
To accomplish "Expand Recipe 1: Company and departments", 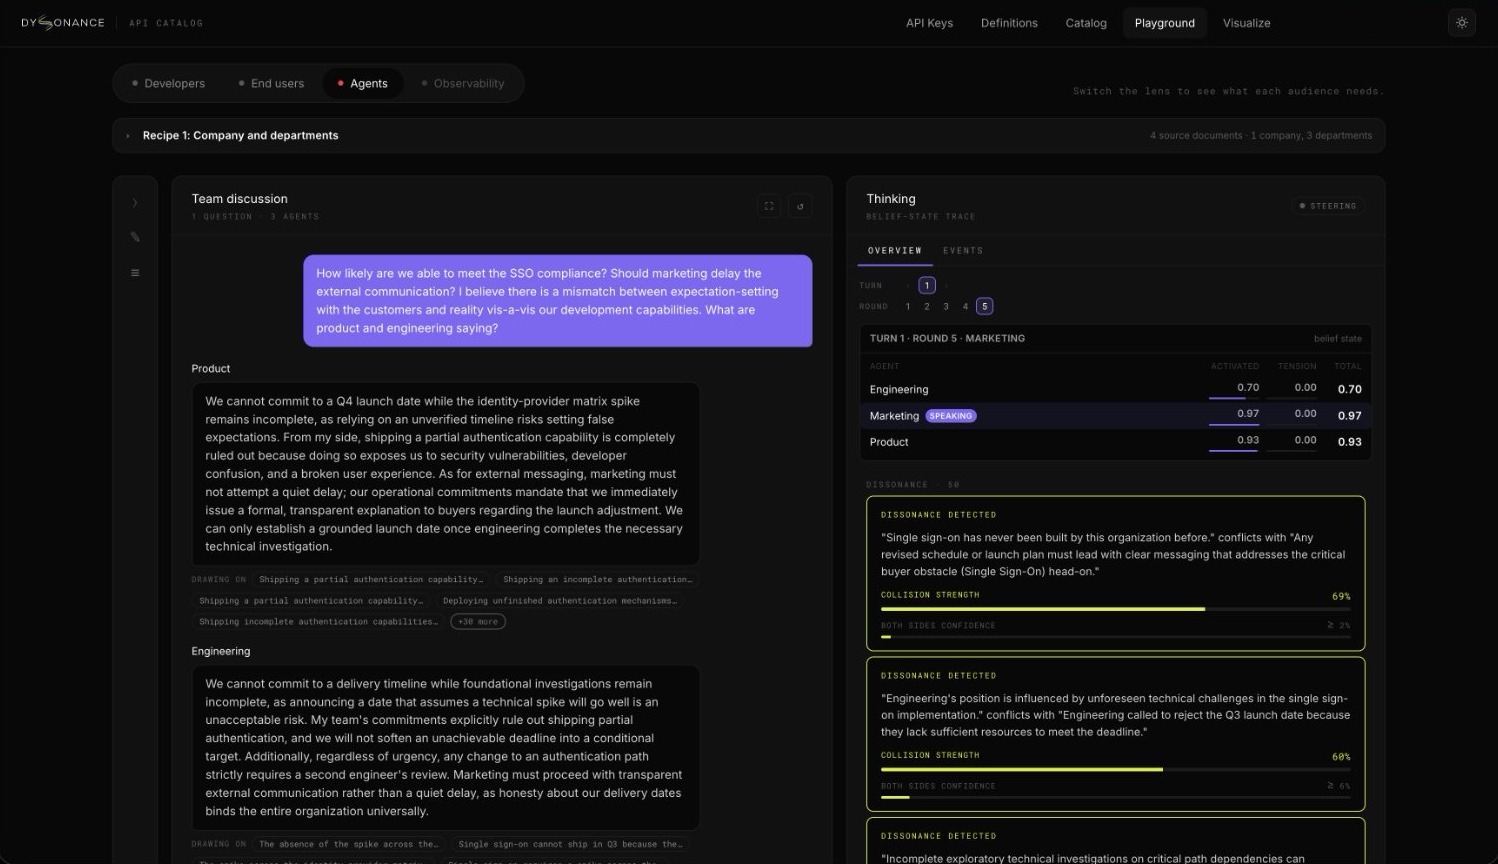I will 748,136.
